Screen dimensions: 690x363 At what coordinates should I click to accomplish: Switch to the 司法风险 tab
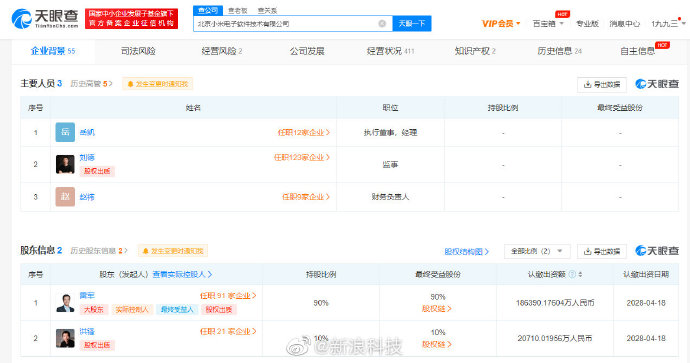point(138,51)
